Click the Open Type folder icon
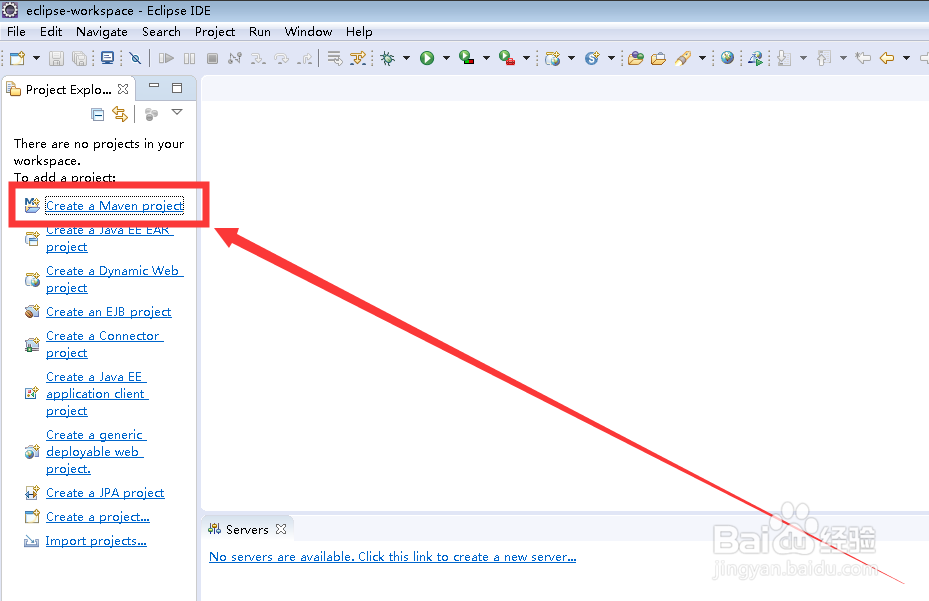This screenshot has height=601, width=929. coord(636,58)
